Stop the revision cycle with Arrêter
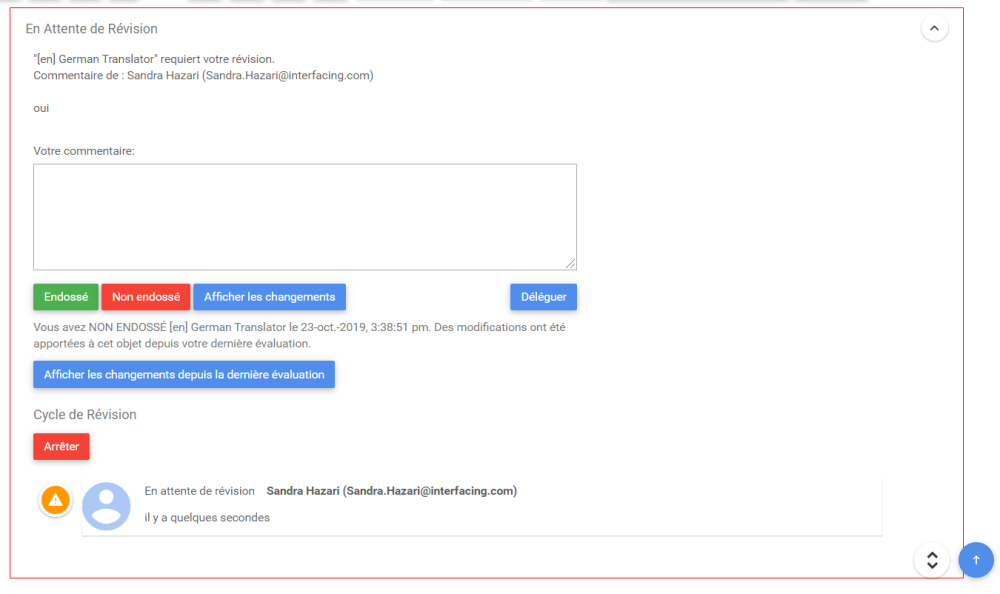1000x594 pixels. 61,447
